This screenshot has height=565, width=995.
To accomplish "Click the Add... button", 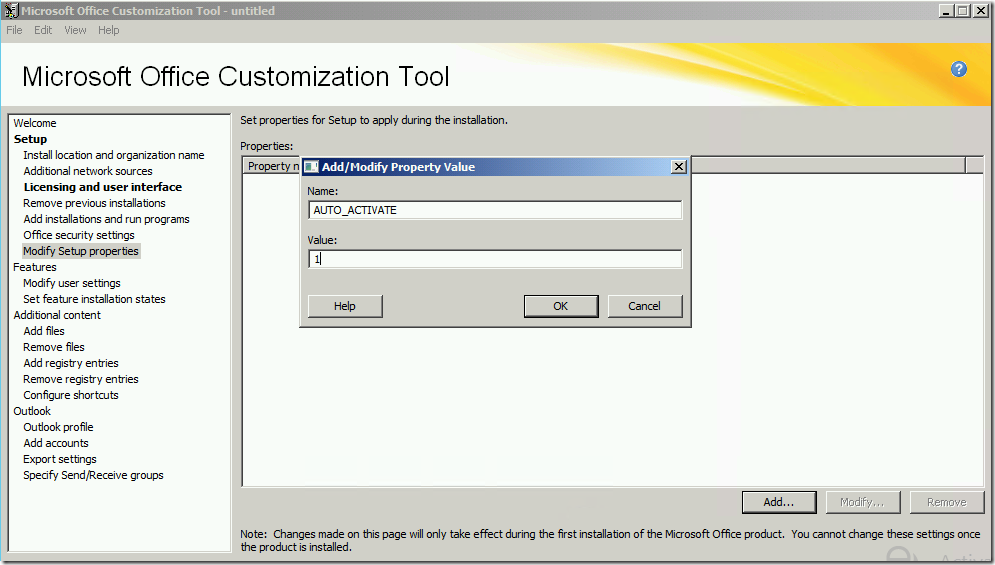I will [x=779, y=502].
